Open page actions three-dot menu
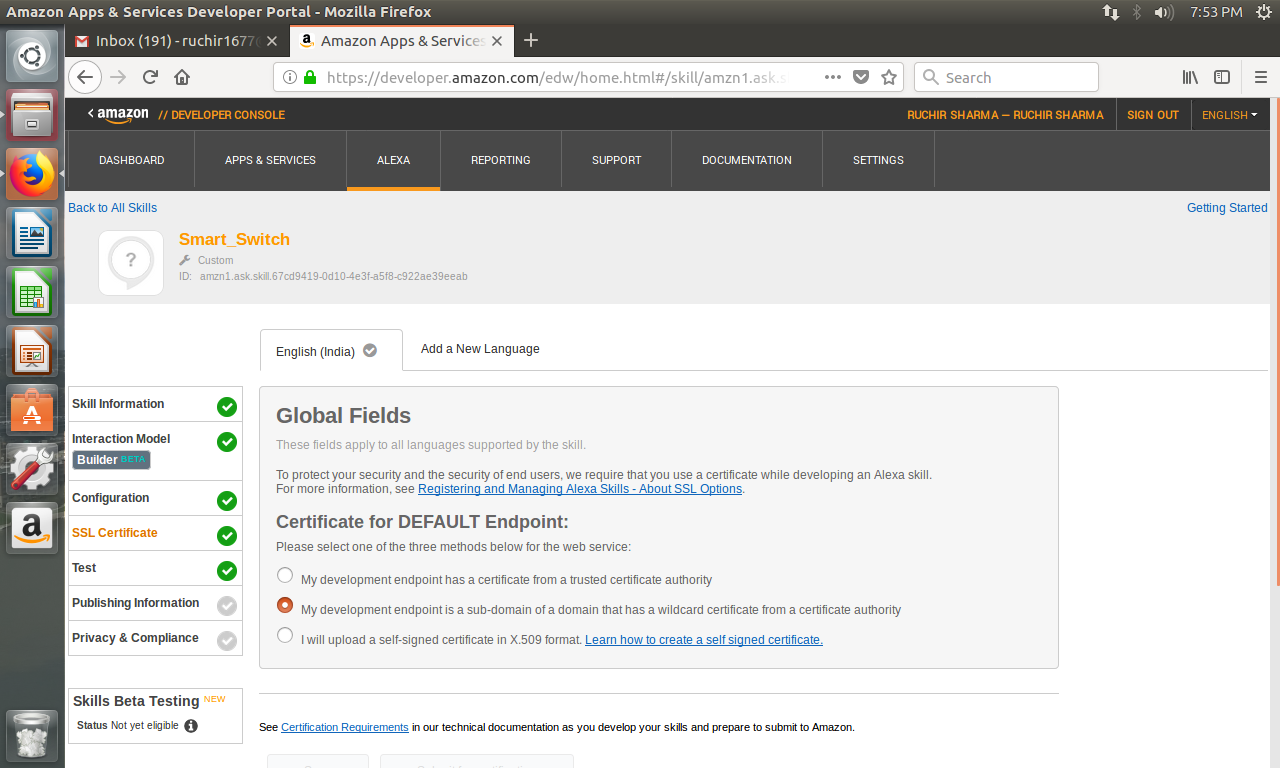Image resolution: width=1280 pixels, height=768 pixels. pyautogui.click(x=833, y=77)
